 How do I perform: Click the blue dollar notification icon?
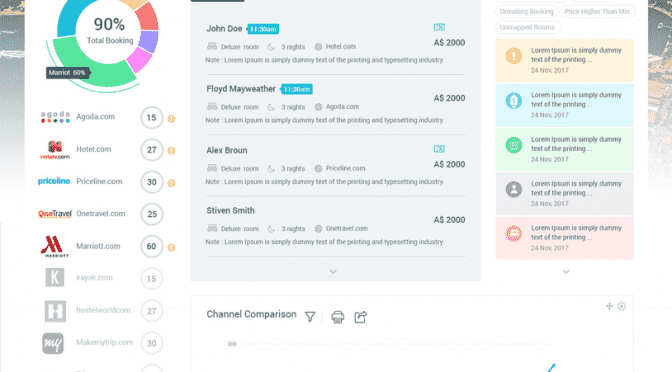pos(513,101)
